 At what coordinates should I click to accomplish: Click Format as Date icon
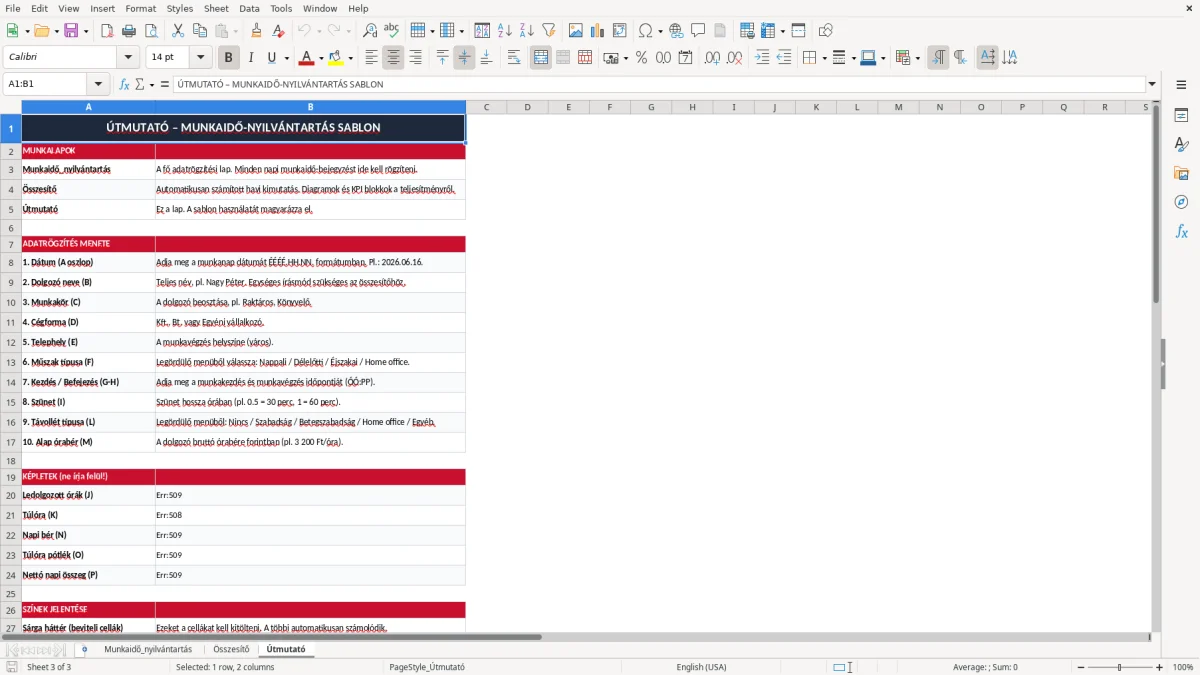click(x=686, y=58)
